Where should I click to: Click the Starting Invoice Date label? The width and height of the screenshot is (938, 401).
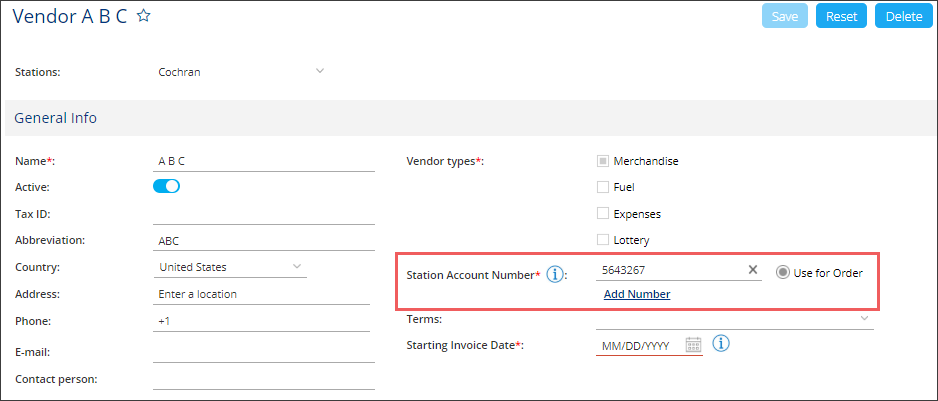(x=465, y=345)
